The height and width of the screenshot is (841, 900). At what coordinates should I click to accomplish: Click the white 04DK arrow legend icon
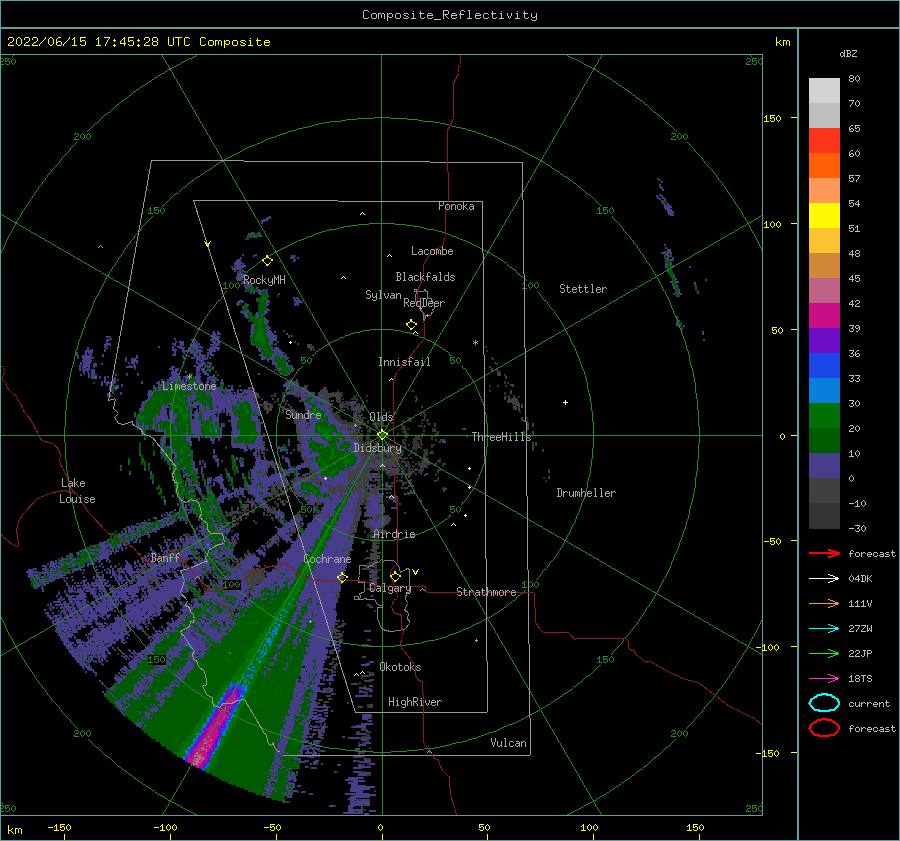click(x=824, y=579)
